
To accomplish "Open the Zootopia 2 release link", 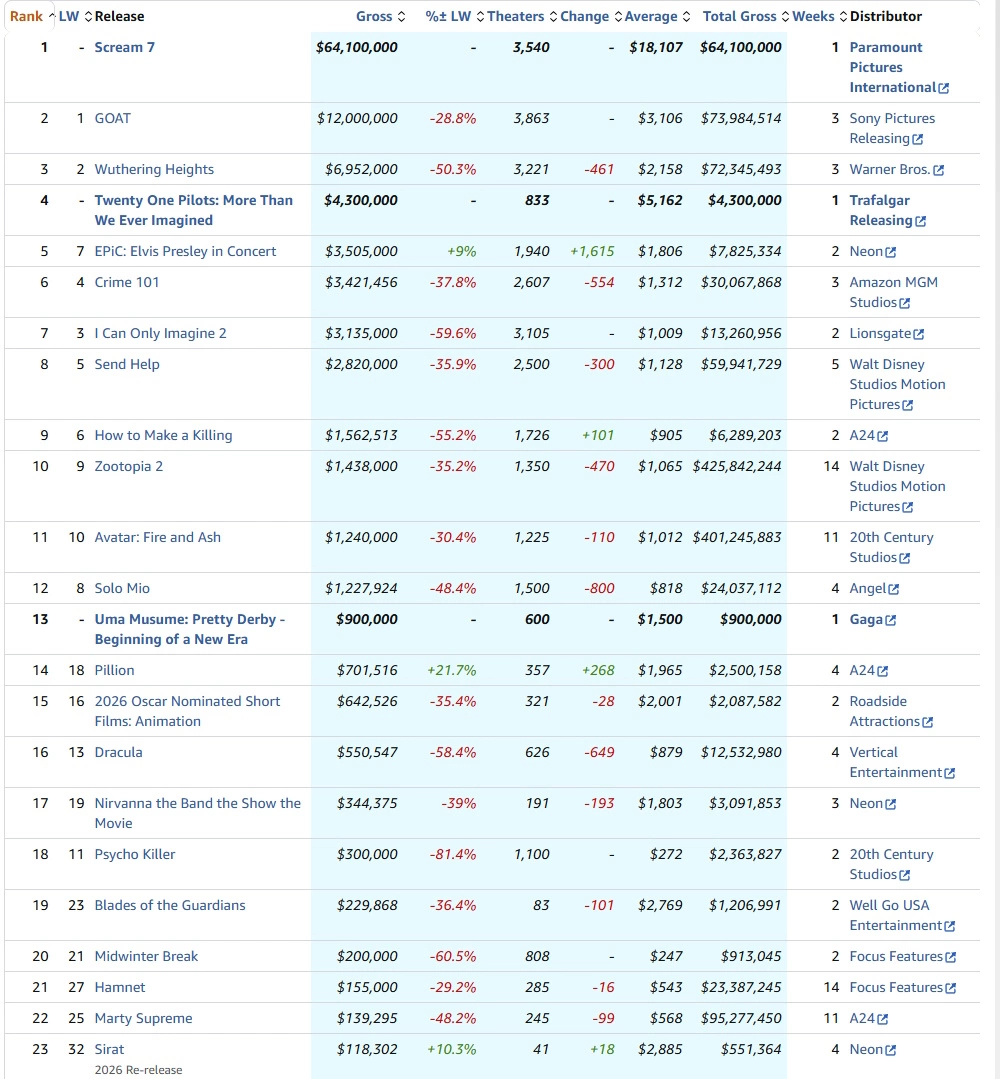I will [129, 466].
